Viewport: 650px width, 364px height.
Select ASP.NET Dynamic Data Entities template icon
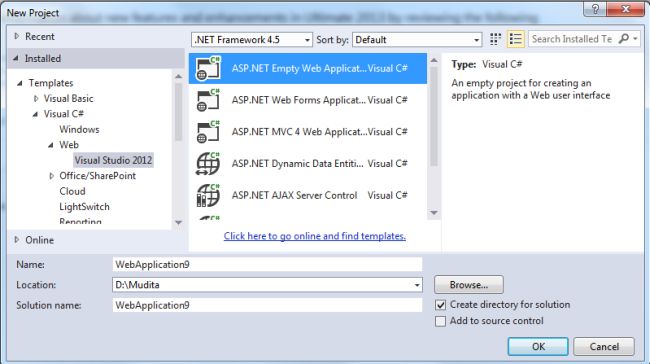pos(208,164)
